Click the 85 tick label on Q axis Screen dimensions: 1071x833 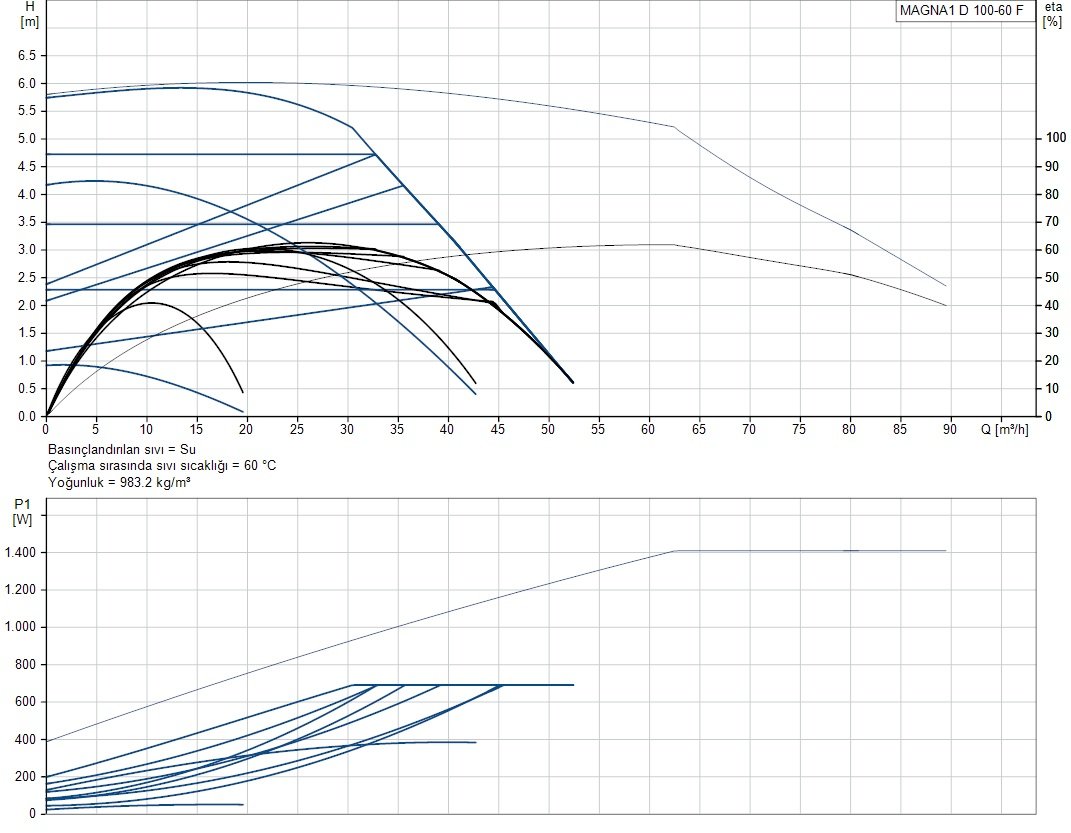pos(900,429)
